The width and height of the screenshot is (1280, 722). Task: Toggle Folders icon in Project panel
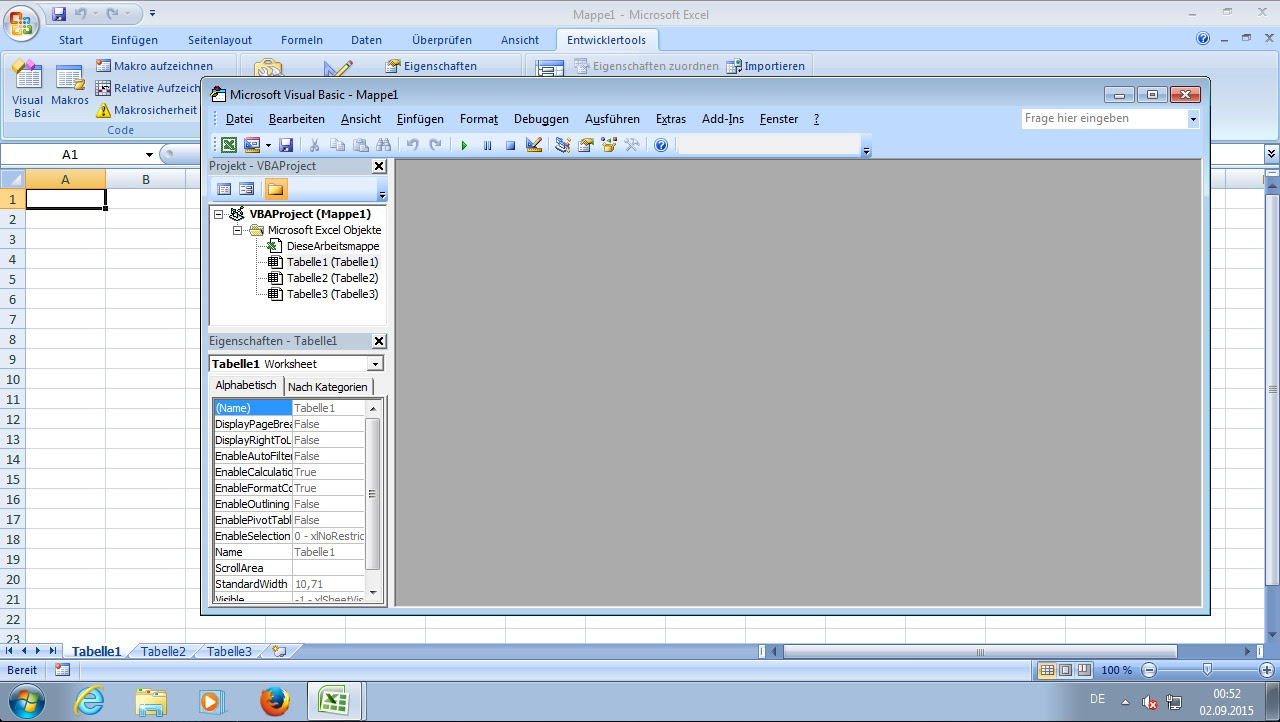click(275, 189)
